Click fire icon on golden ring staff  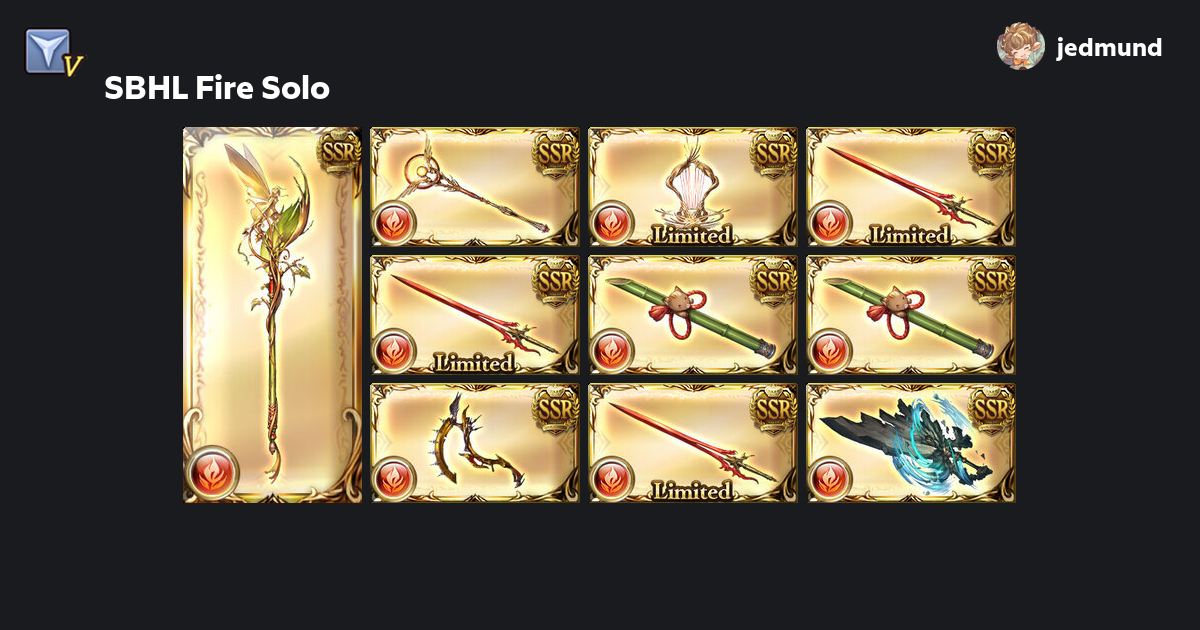[394, 222]
